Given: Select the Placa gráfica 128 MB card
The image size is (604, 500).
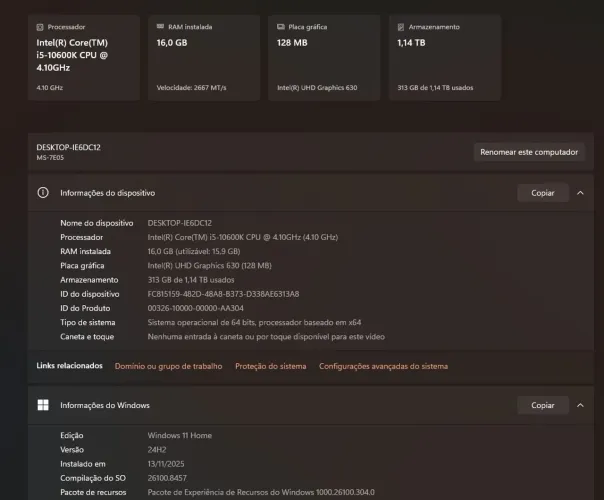Looking at the screenshot, I should [x=324, y=58].
